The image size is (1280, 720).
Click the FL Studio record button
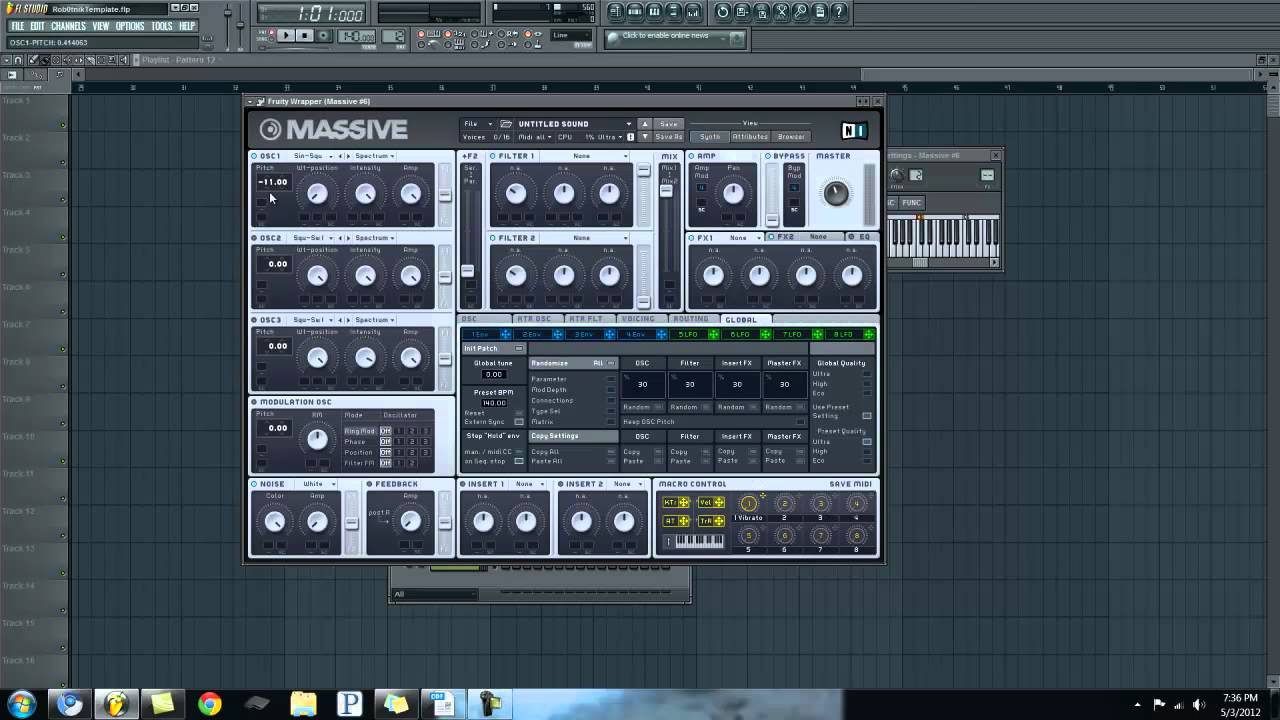(325, 36)
